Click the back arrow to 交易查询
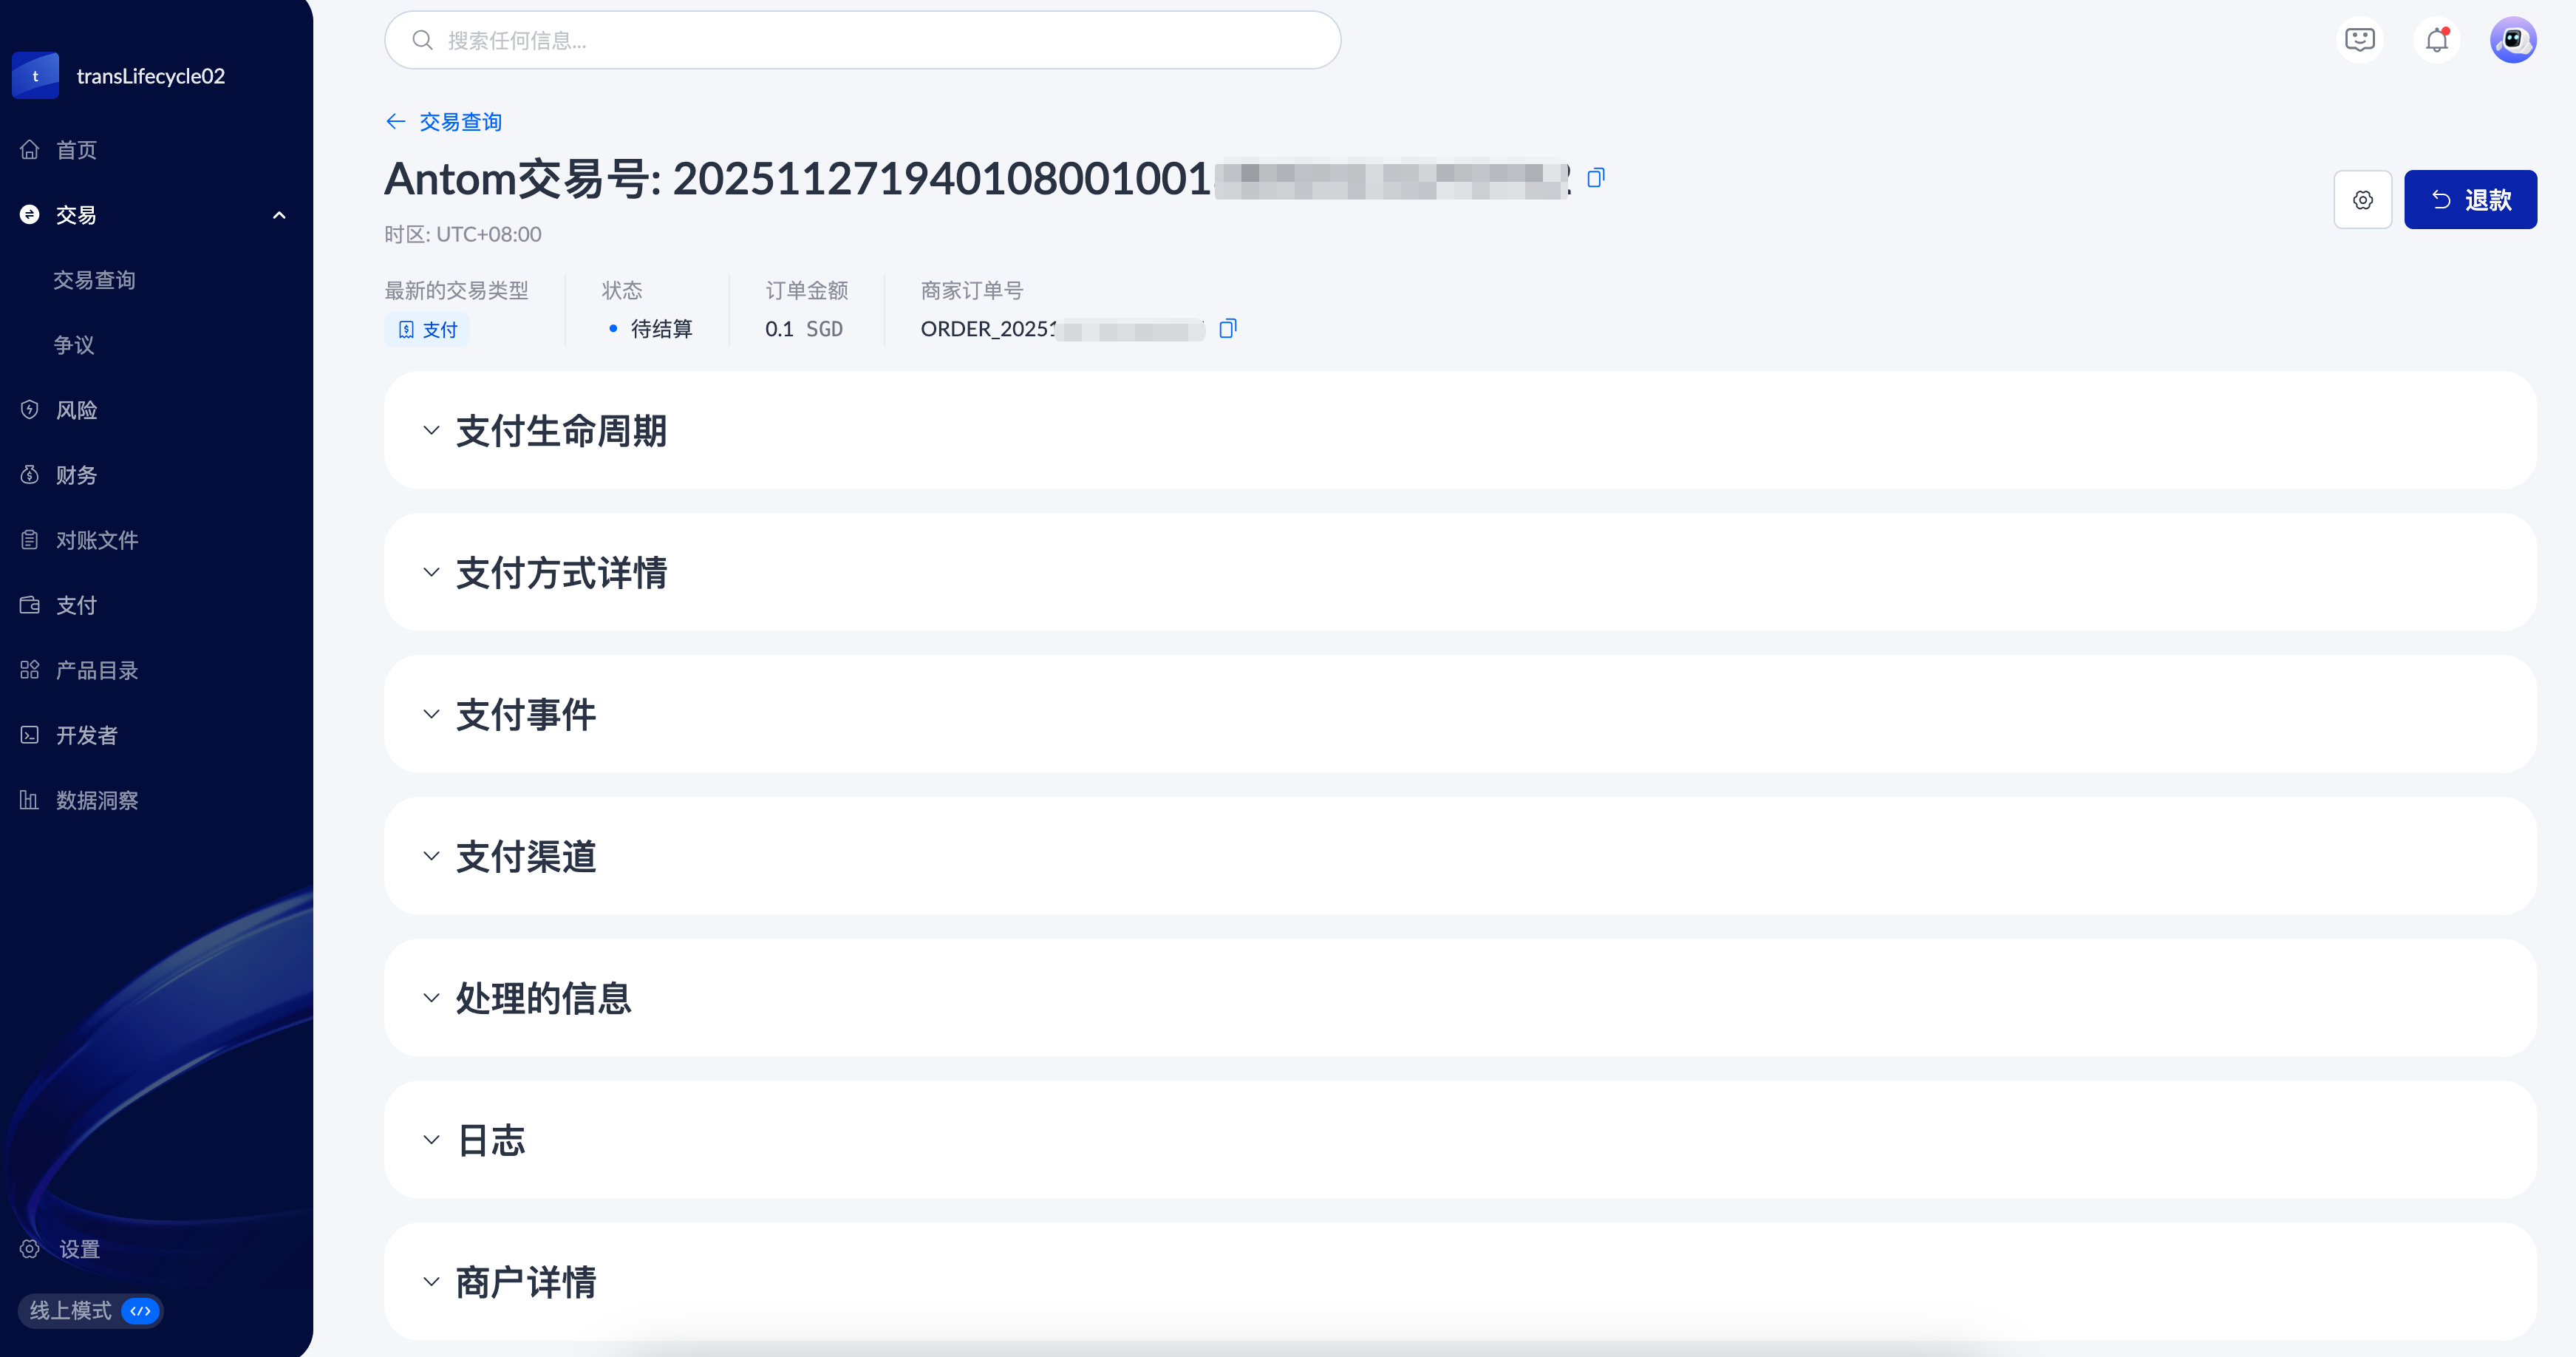This screenshot has height=1357, width=2576. (x=396, y=122)
